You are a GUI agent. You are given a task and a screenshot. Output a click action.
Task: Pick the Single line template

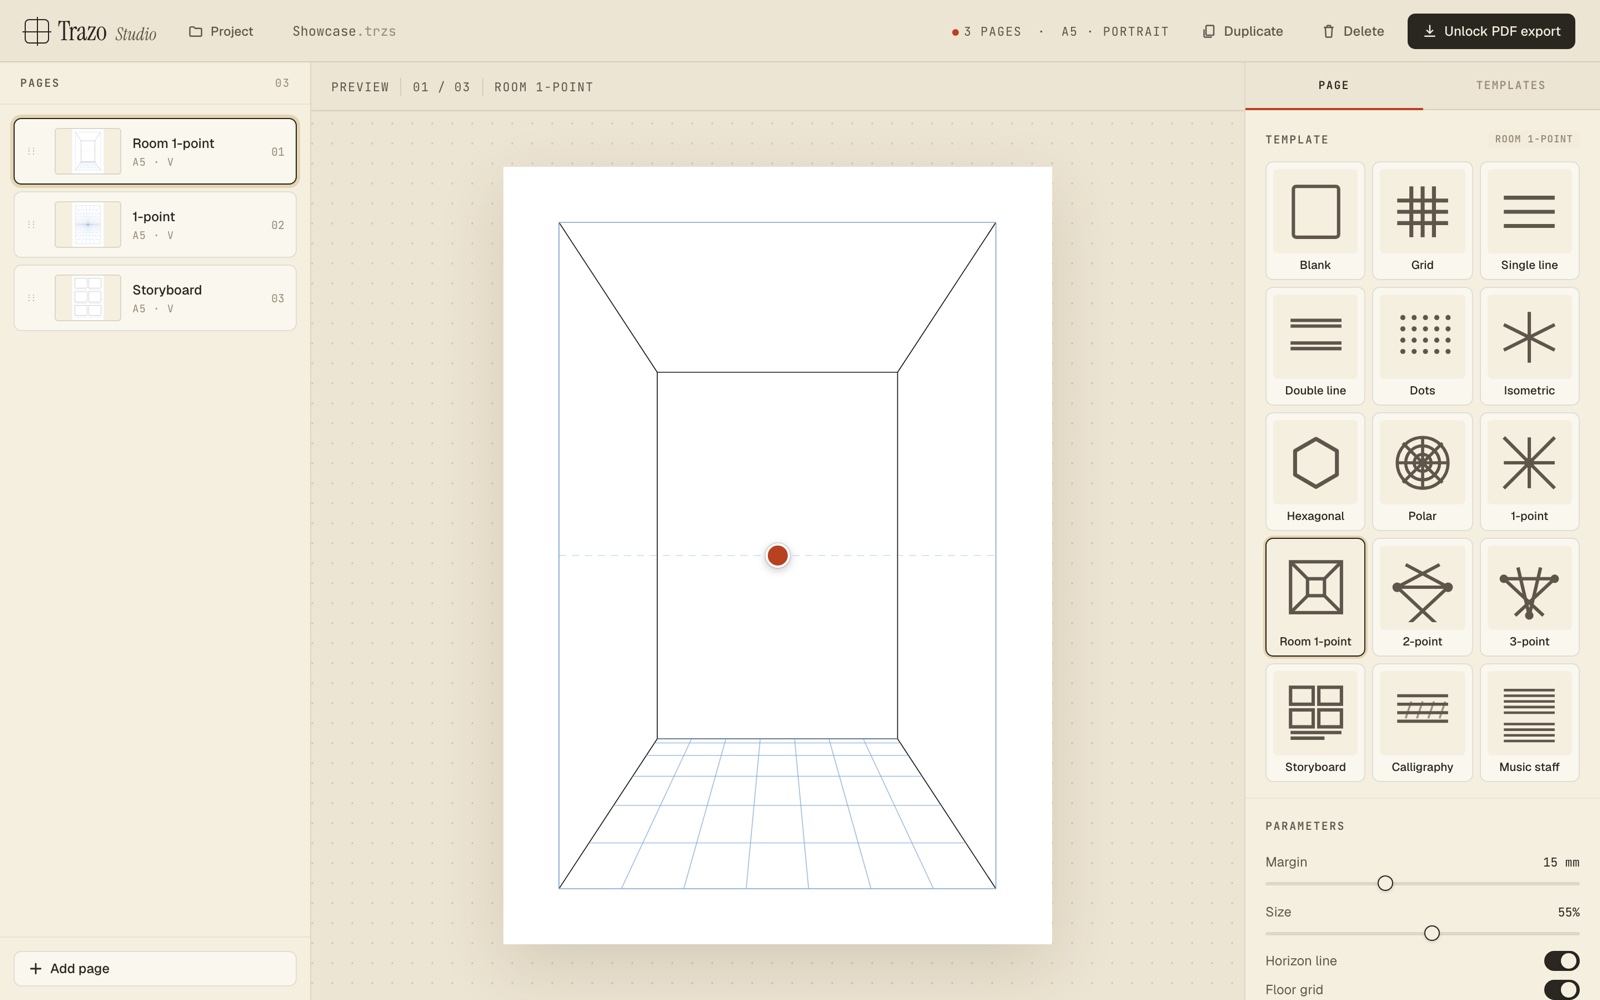[1529, 221]
